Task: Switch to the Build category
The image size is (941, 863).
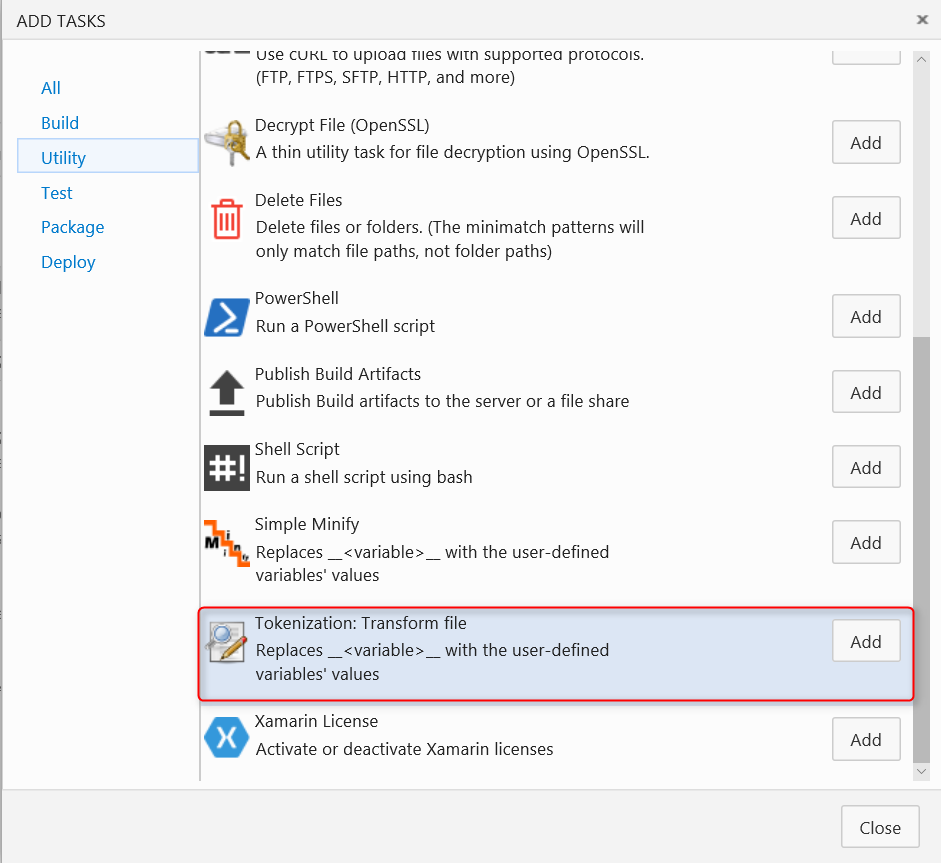Action: tap(60, 123)
